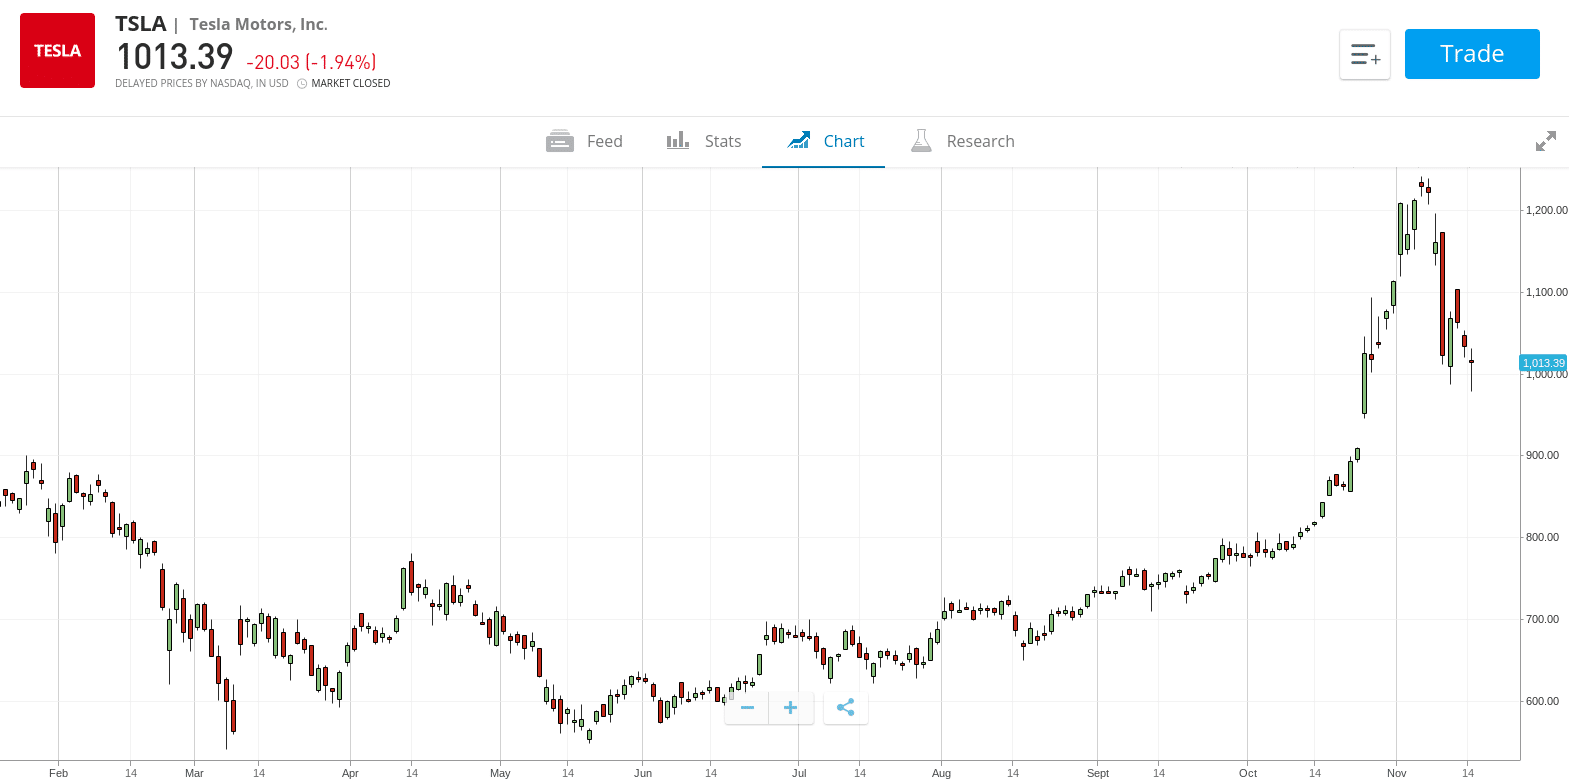Click the 900.00 price axis label
The width and height of the screenshot is (1569, 784).
(x=1542, y=456)
